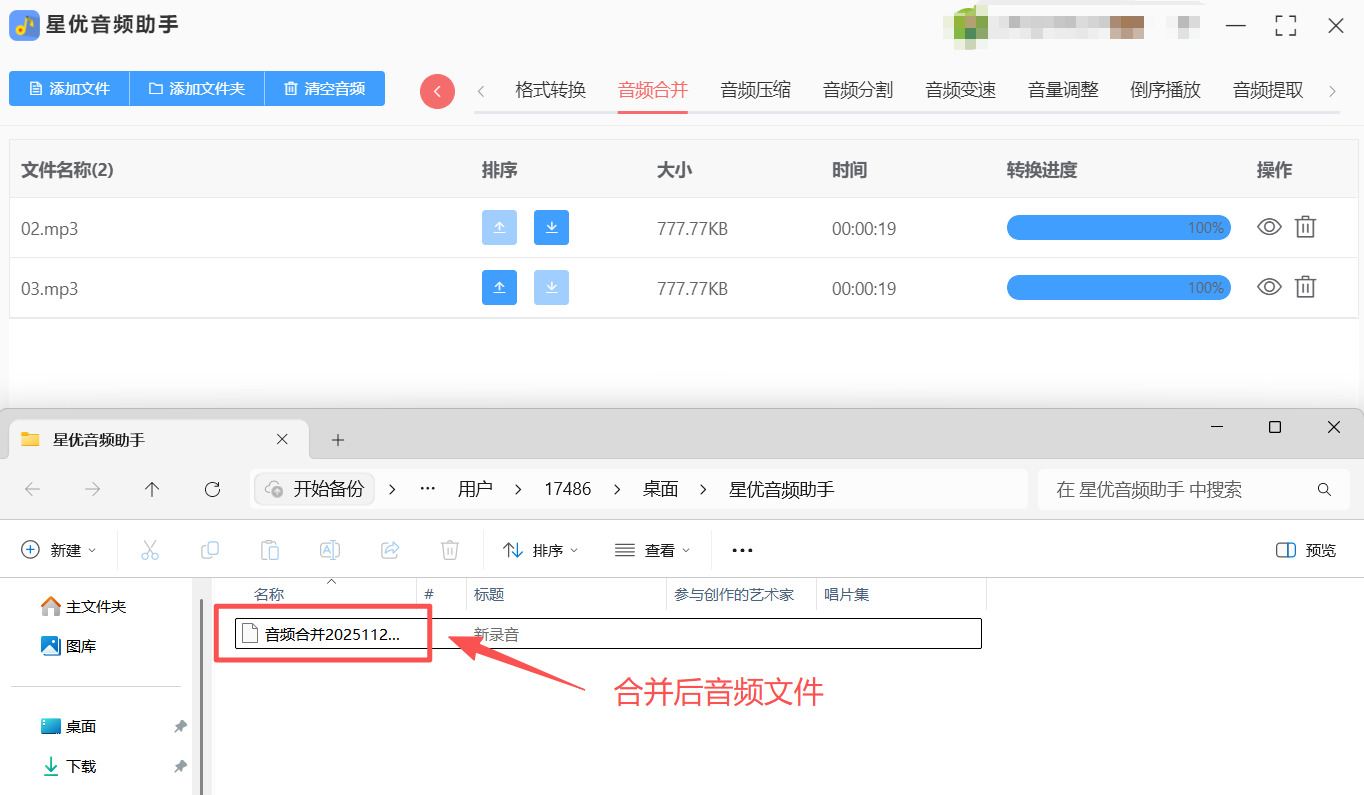Toggle the 预览 preview pane
This screenshot has width=1364, height=795.
pos(1306,550)
